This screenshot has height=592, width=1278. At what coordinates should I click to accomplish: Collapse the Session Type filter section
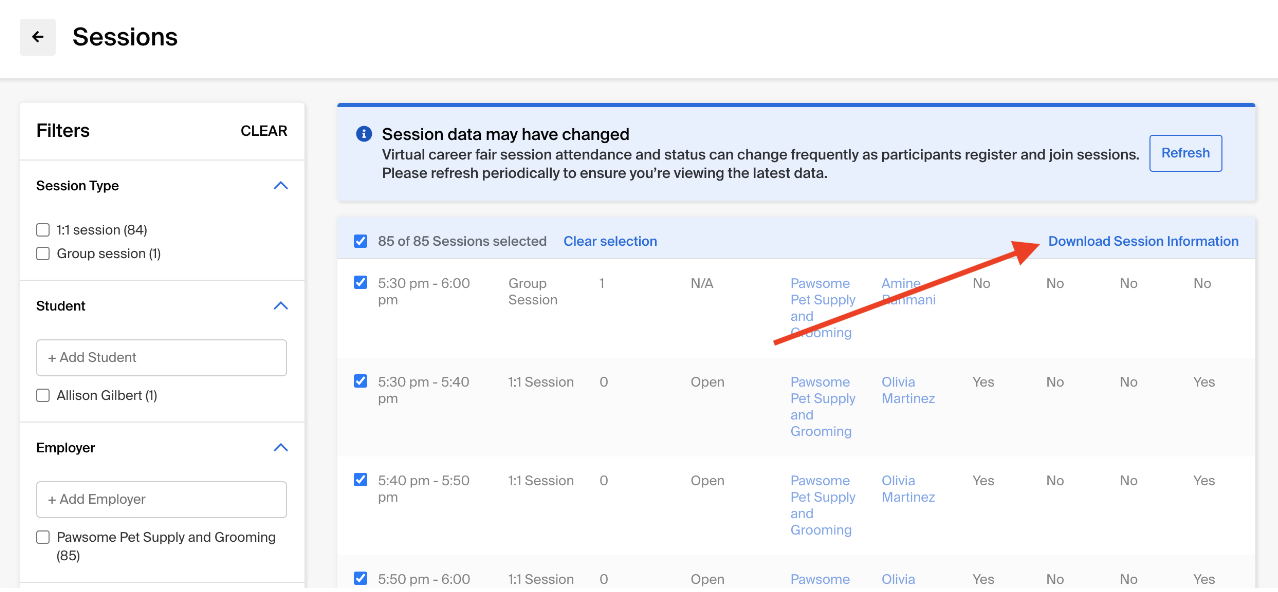[281, 185]
